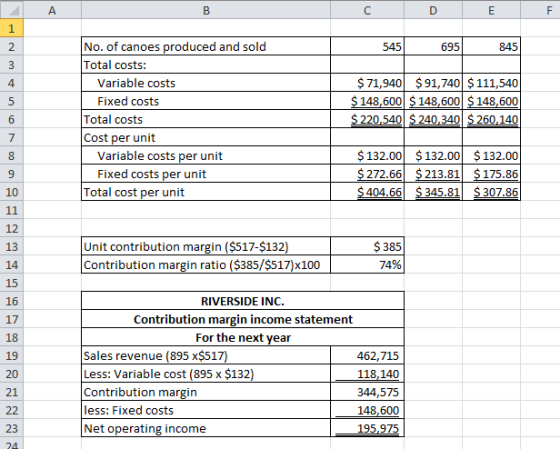Click the 'Cost per unit' label cell
The width and height of the screenshot is (560, 449).
(x=206, y=137)
